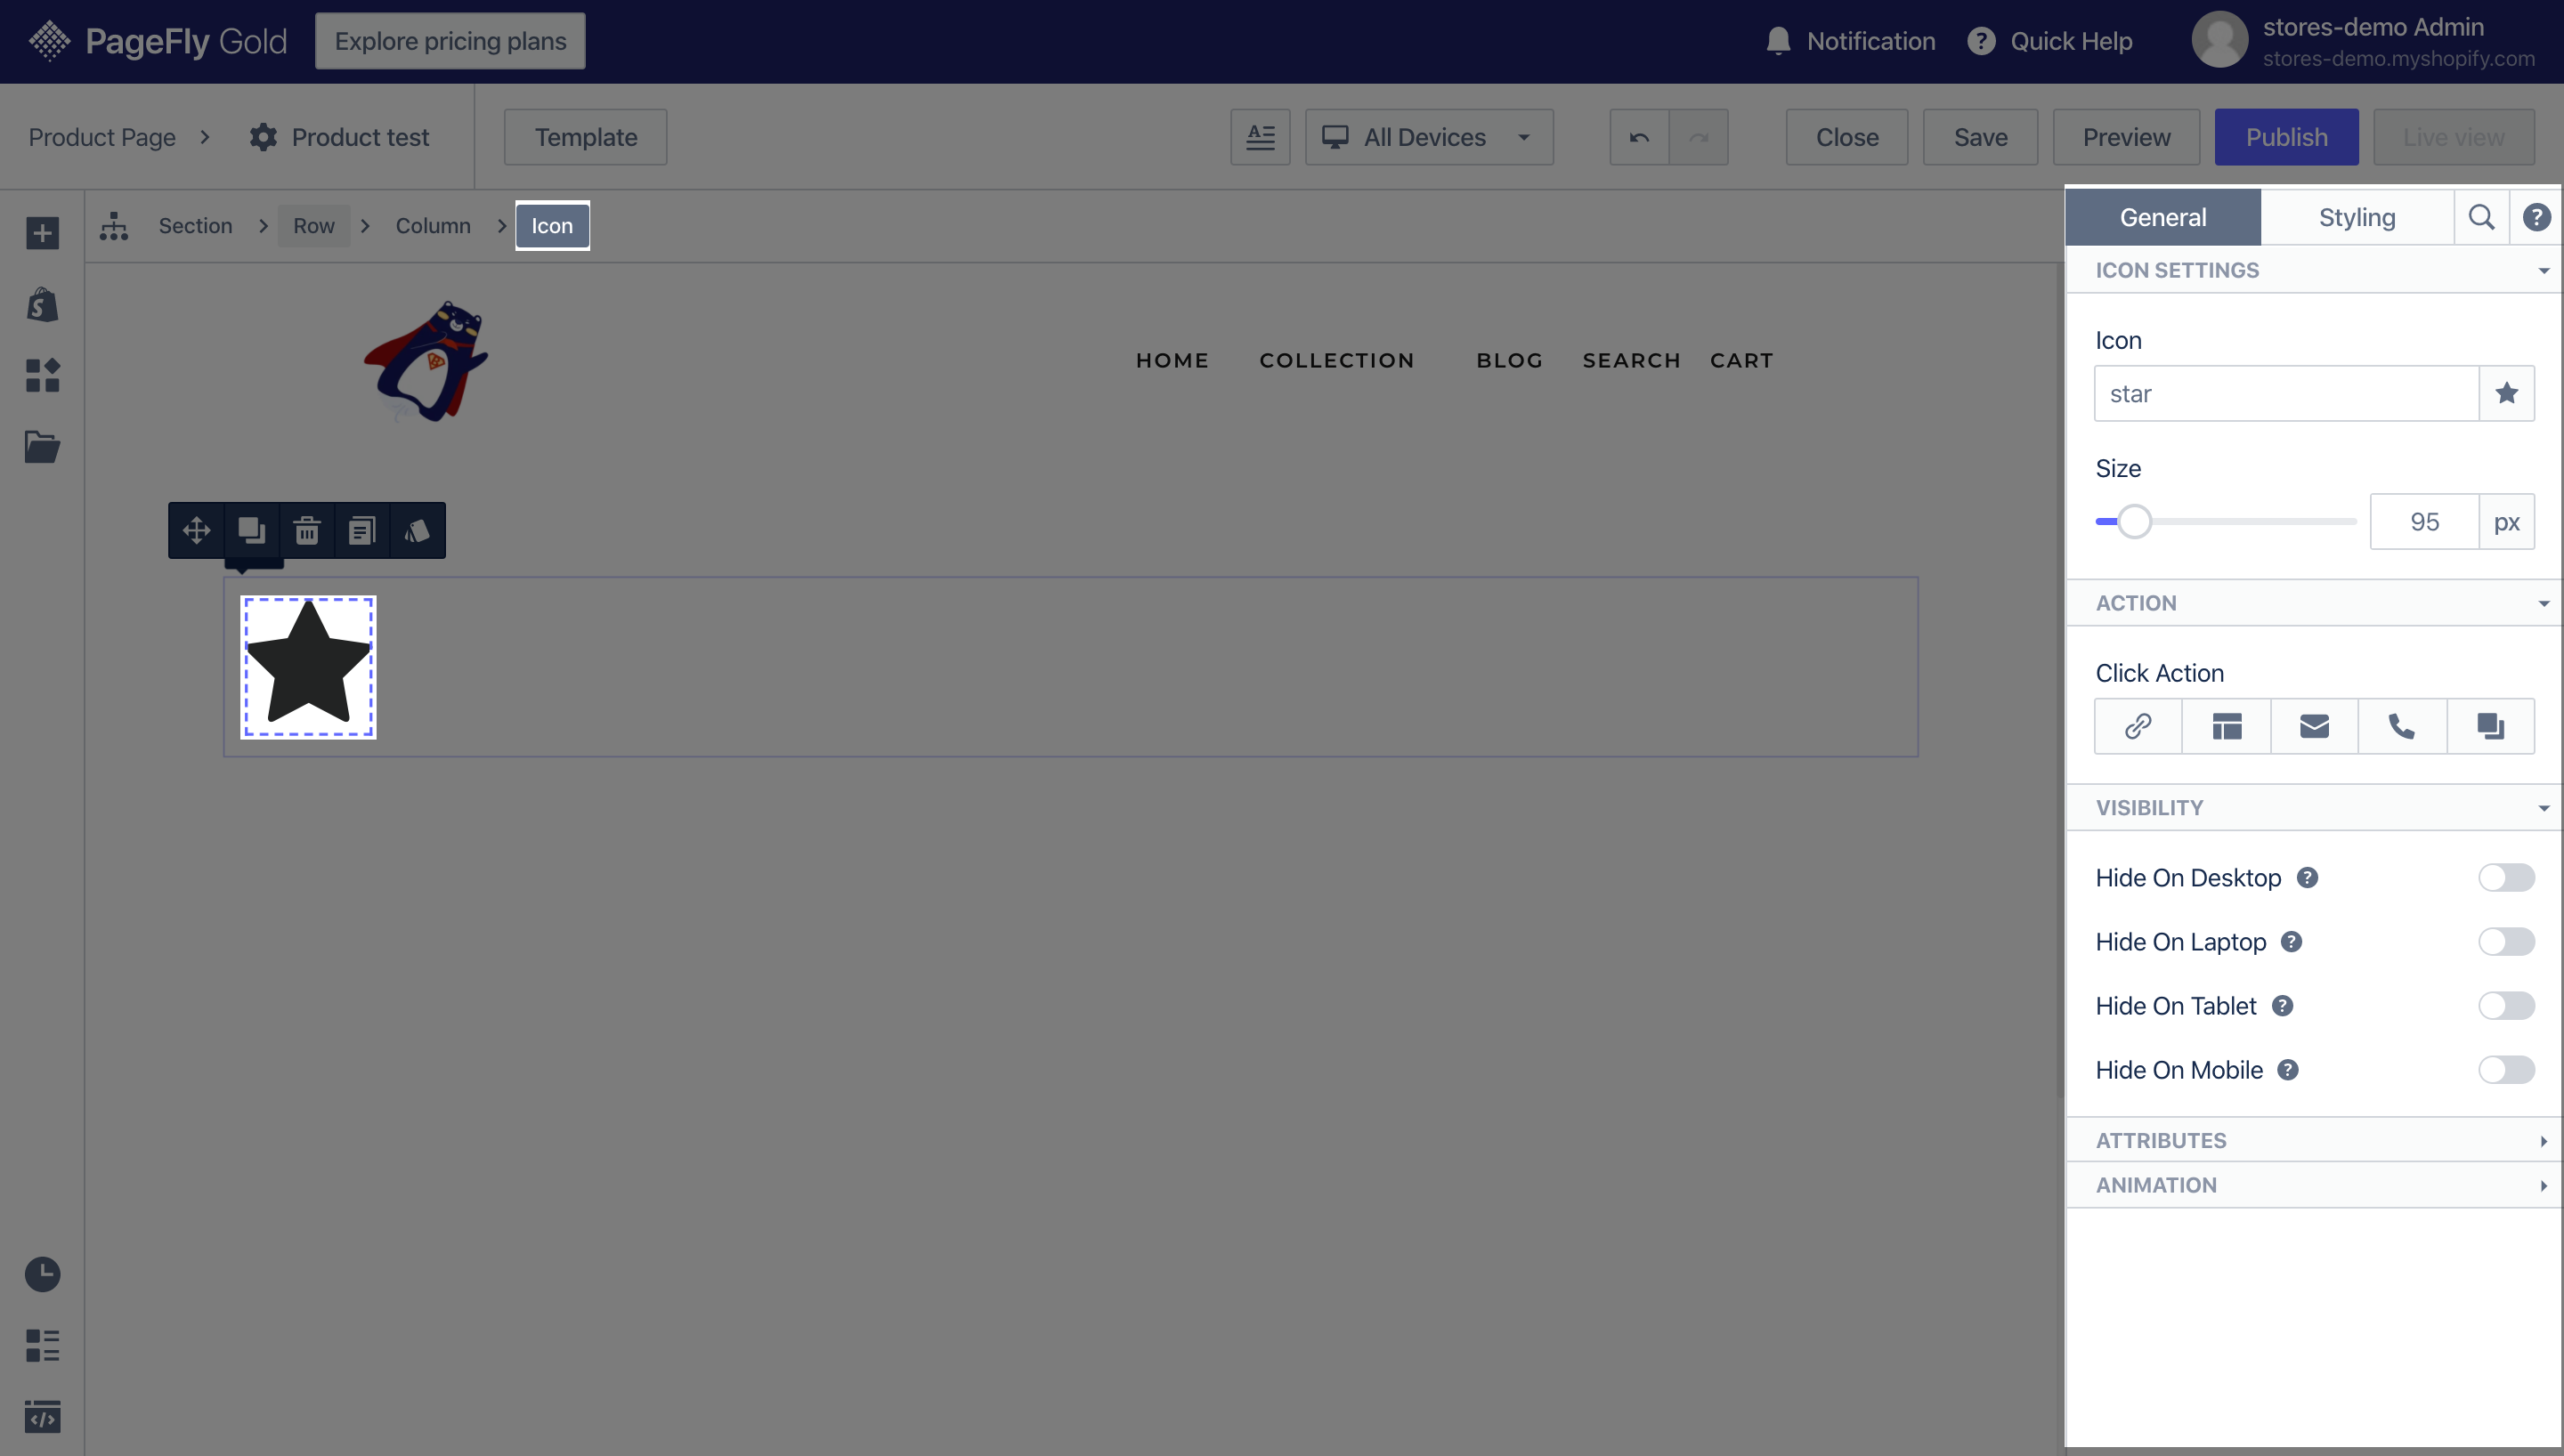
Task: Expand the Attributes section
Action: pyautogui.click(x=2313, y=1140)
